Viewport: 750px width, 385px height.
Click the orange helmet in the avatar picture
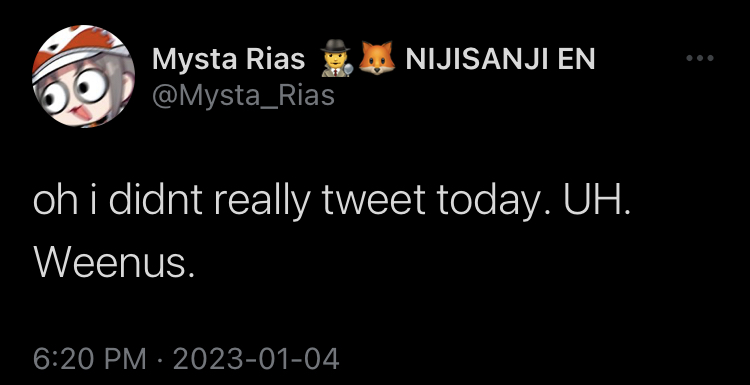pos(80,48)
